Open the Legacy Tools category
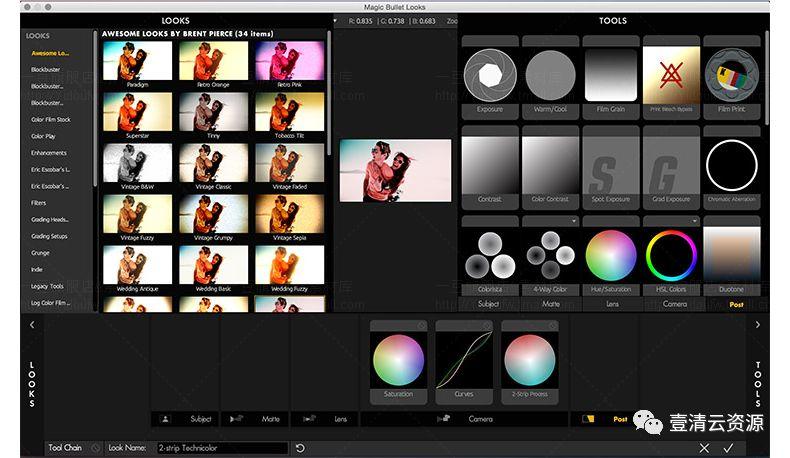790x458 pixels. click(x=47, y=286)
